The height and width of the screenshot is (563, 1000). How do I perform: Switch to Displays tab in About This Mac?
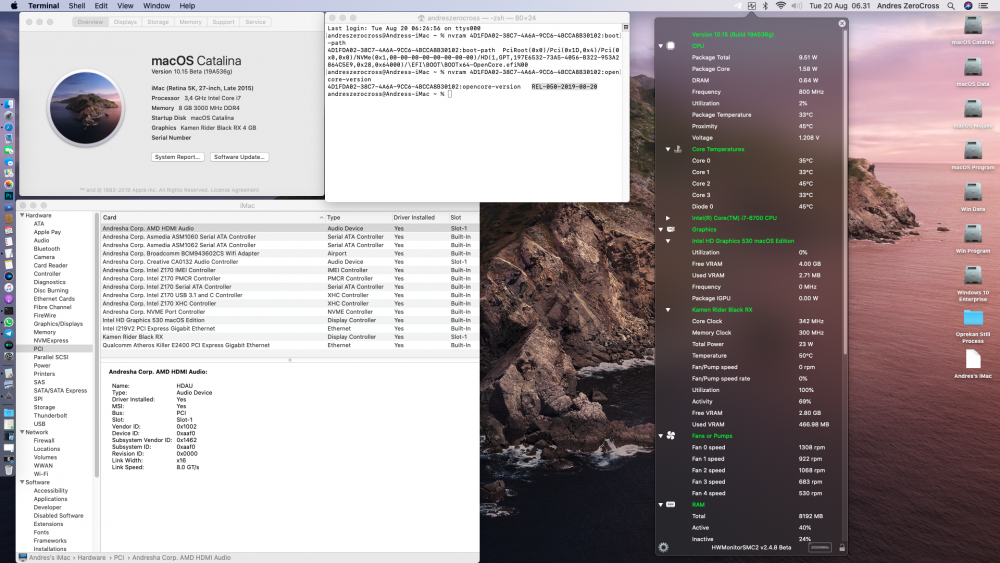click(125, 22)
